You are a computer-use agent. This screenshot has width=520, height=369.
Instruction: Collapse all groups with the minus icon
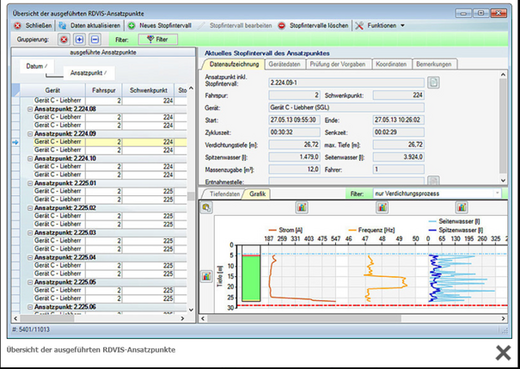(95, 40)
